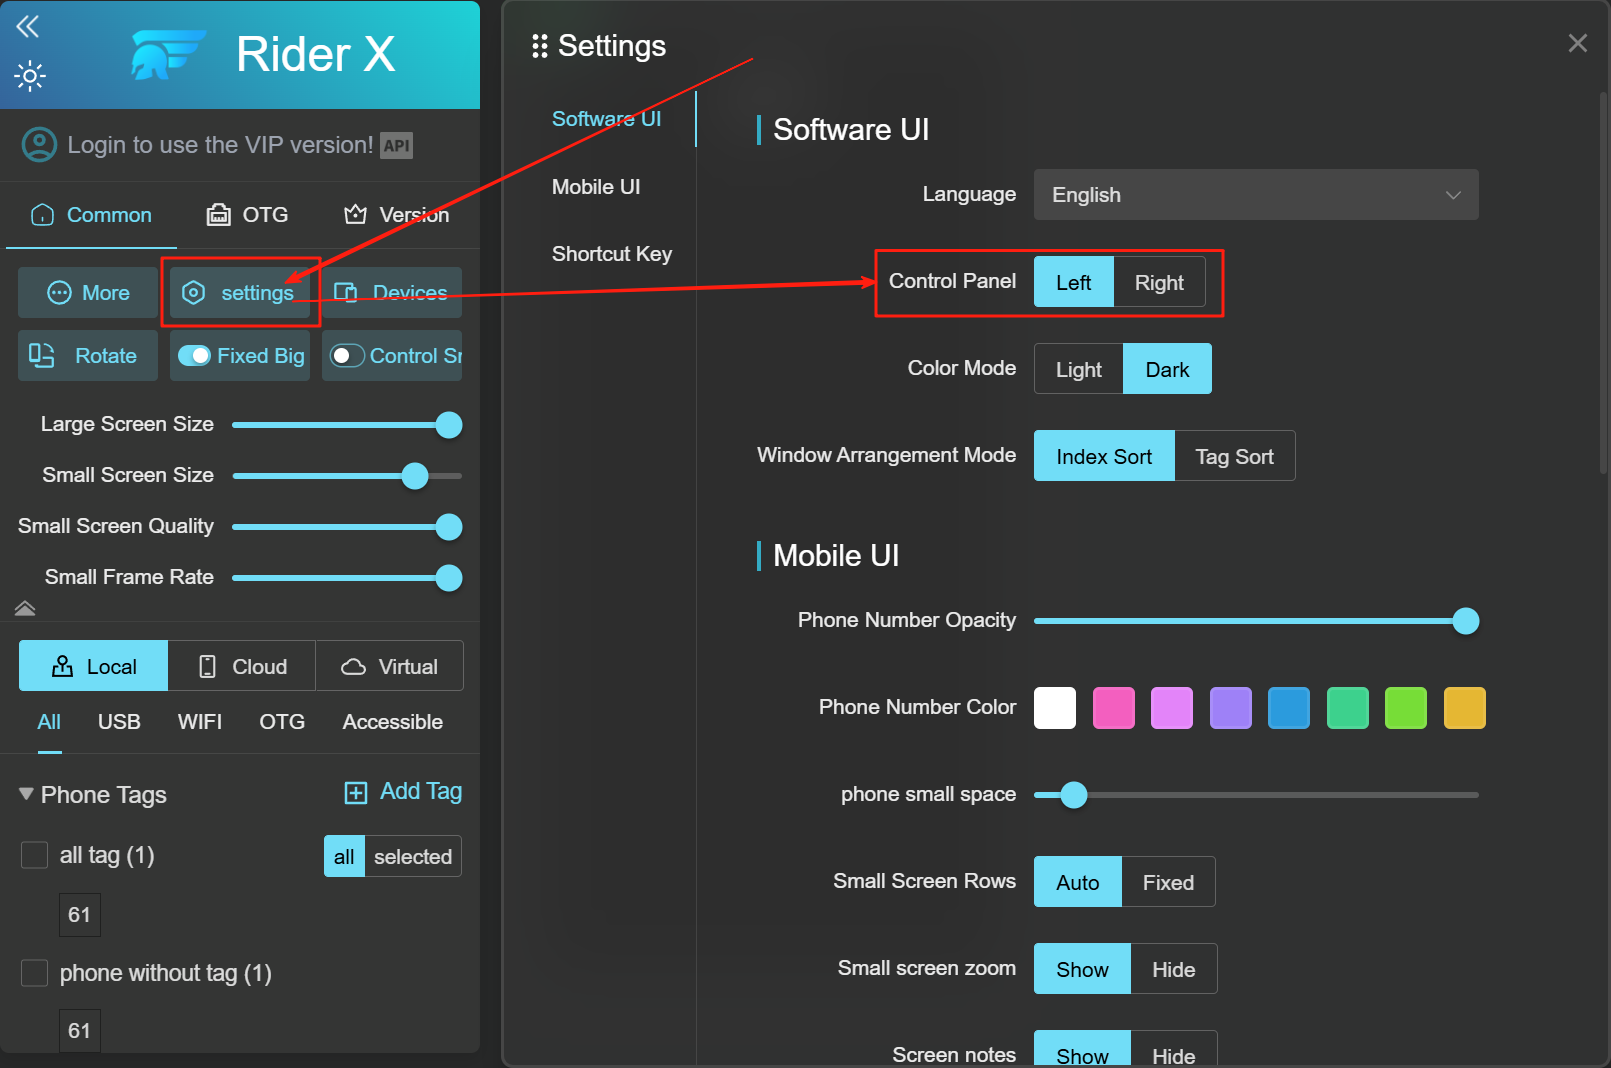Set Control Panel to Right

point(1159,283)
